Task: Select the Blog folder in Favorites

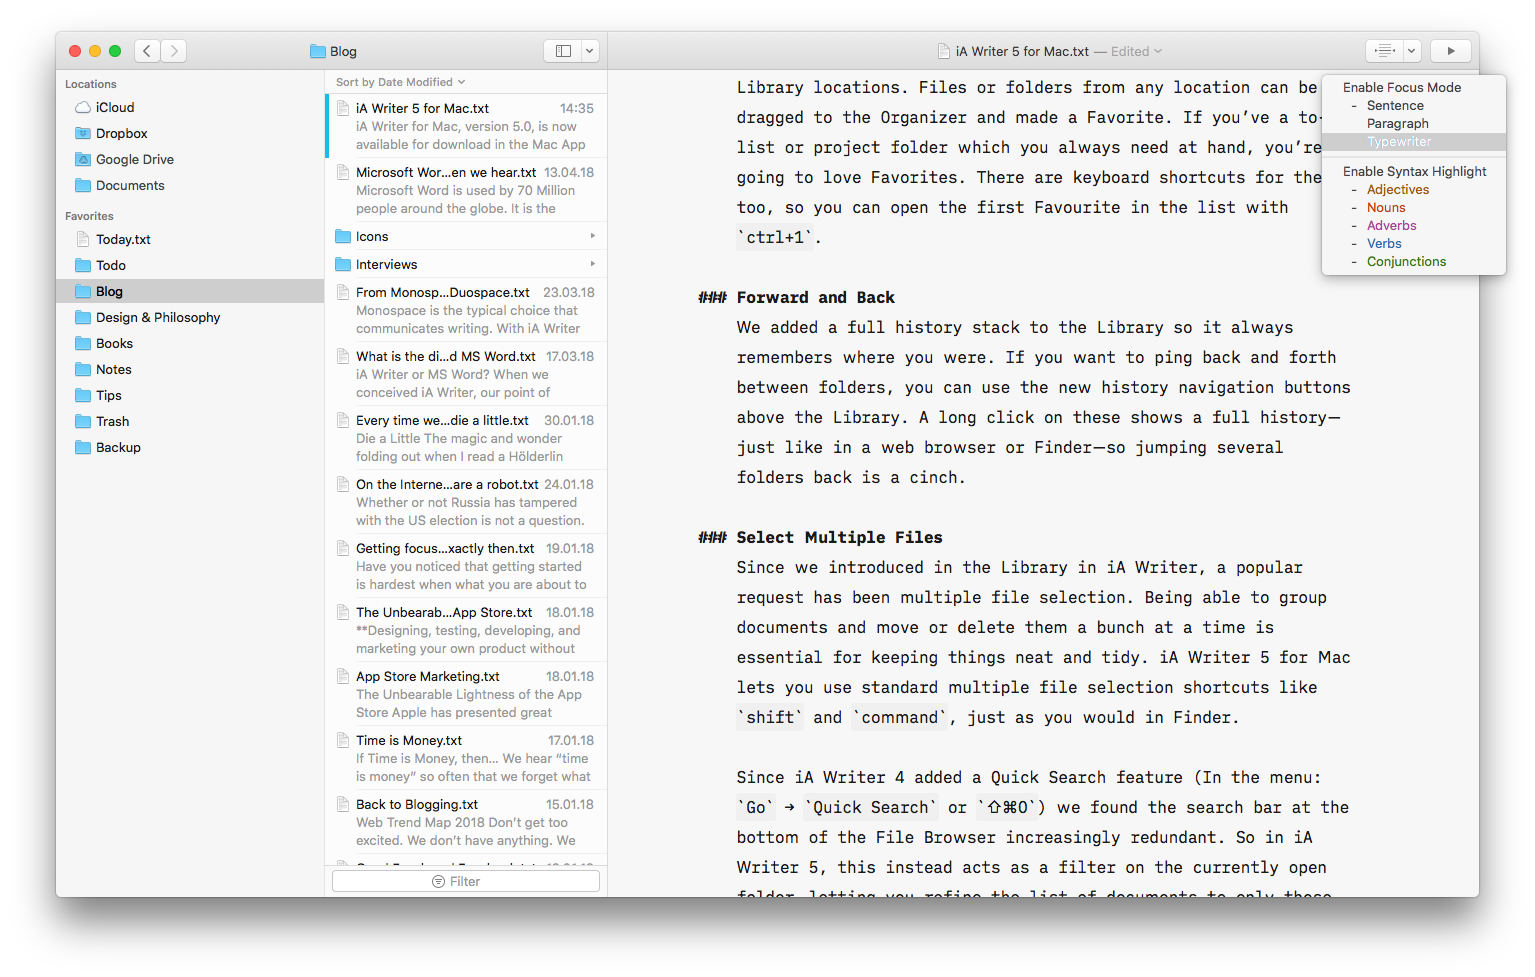Action: tap(190, 291)
